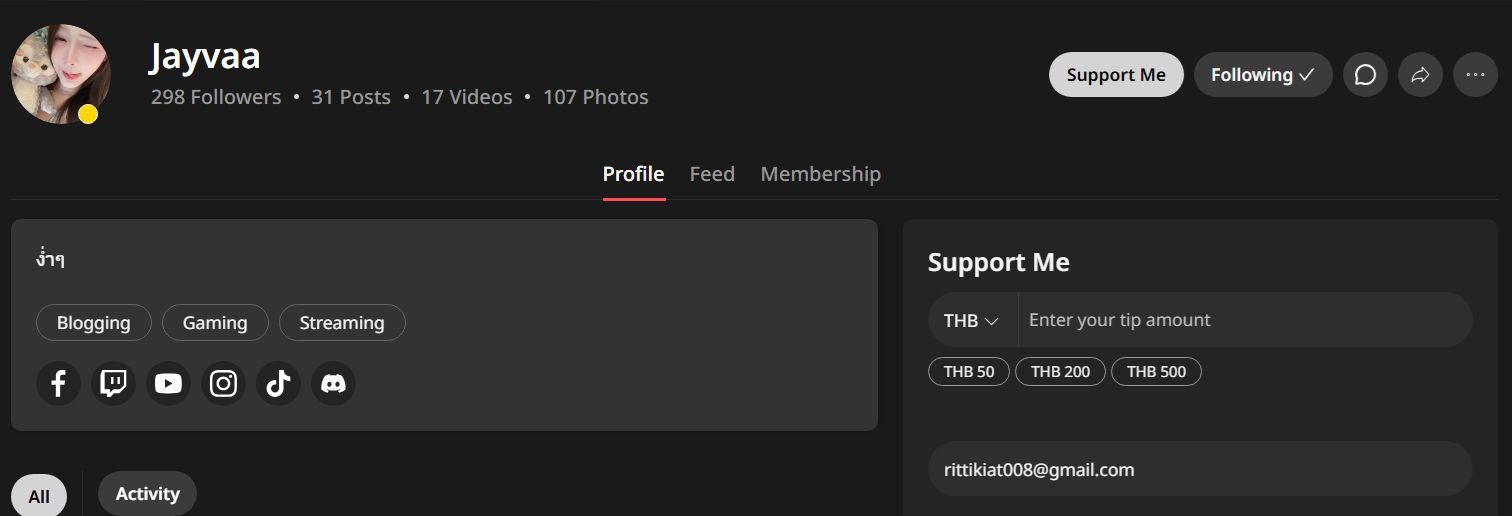Open the TikTok profile icon
This screenshot has height=516, width=1512.
(278, 384)
